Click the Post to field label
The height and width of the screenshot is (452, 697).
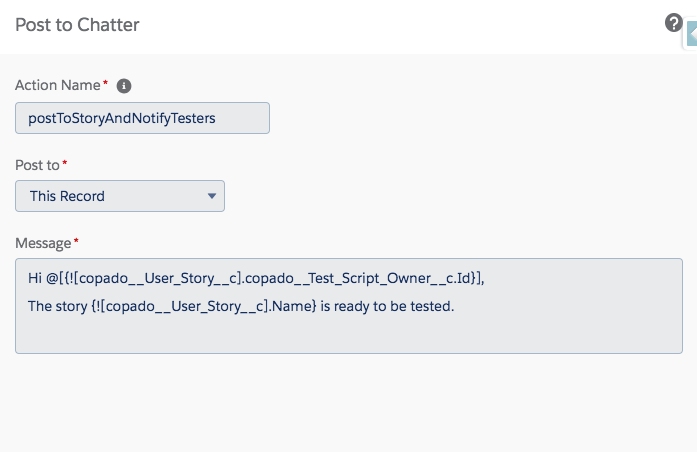pyautogui.click(x=37, y=165)
